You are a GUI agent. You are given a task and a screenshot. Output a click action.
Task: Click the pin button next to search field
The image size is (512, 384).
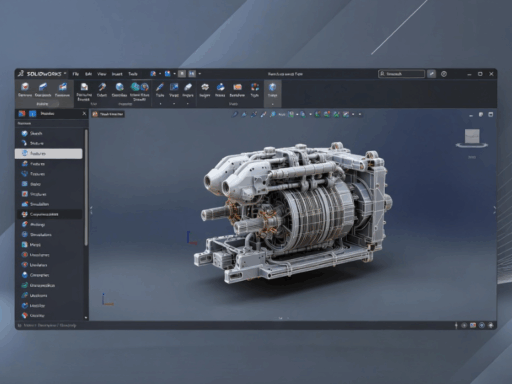pyautogui.click(x=431, y=74)
